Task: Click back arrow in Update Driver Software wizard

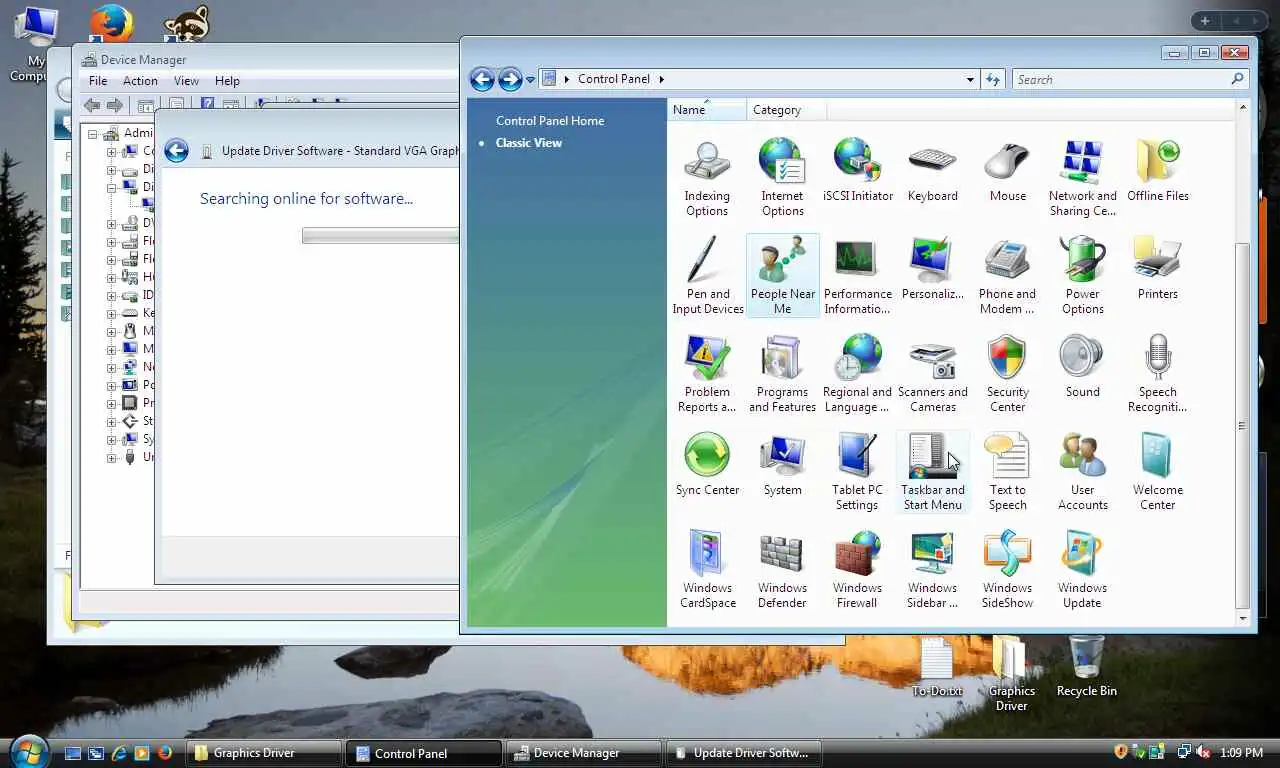Action: pos(176,151)
